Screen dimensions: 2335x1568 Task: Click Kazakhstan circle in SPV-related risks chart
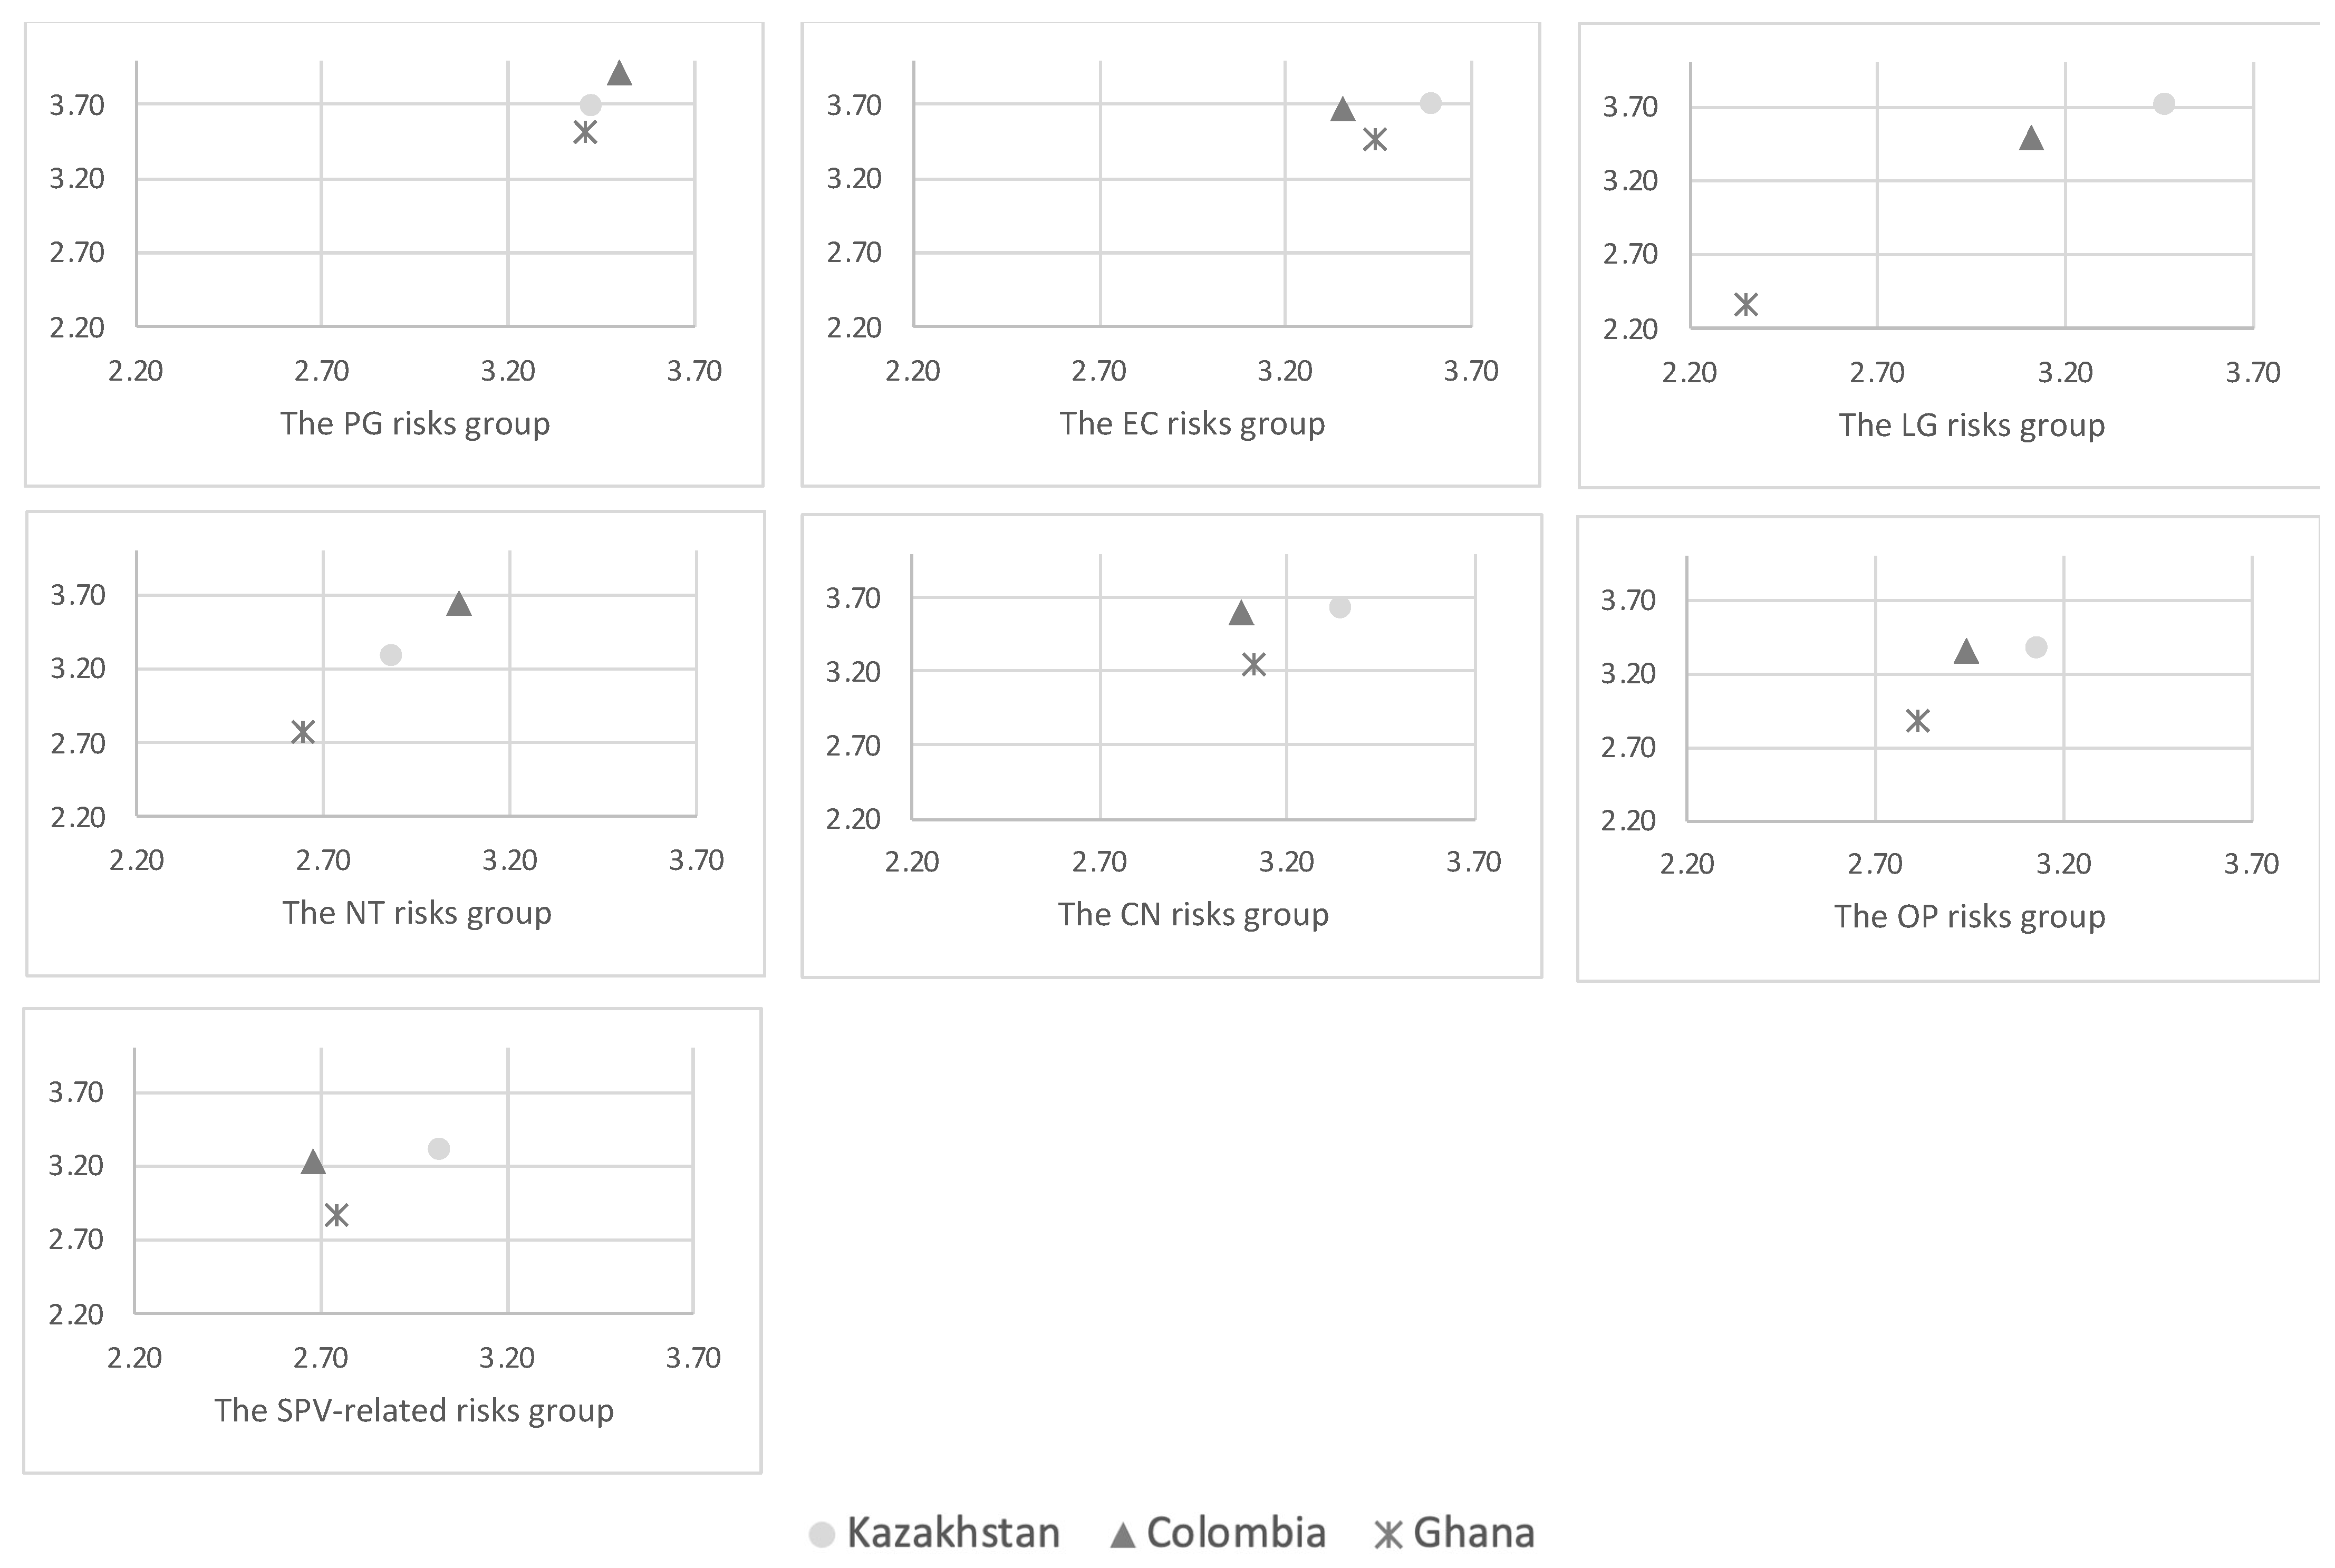[x=438, y=1148]
